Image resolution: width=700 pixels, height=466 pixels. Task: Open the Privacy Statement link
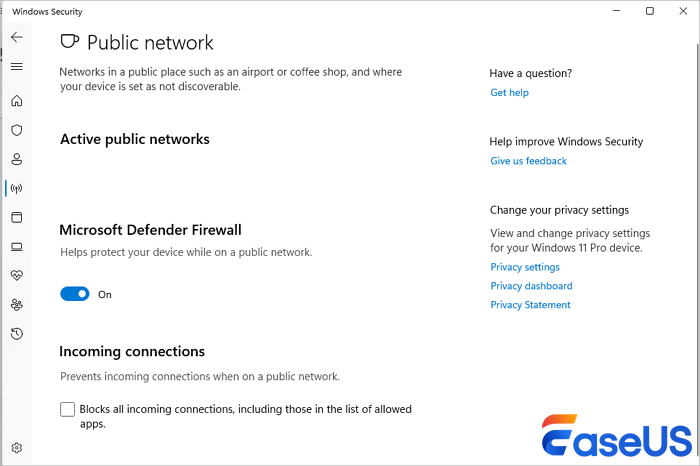(530, 305)
